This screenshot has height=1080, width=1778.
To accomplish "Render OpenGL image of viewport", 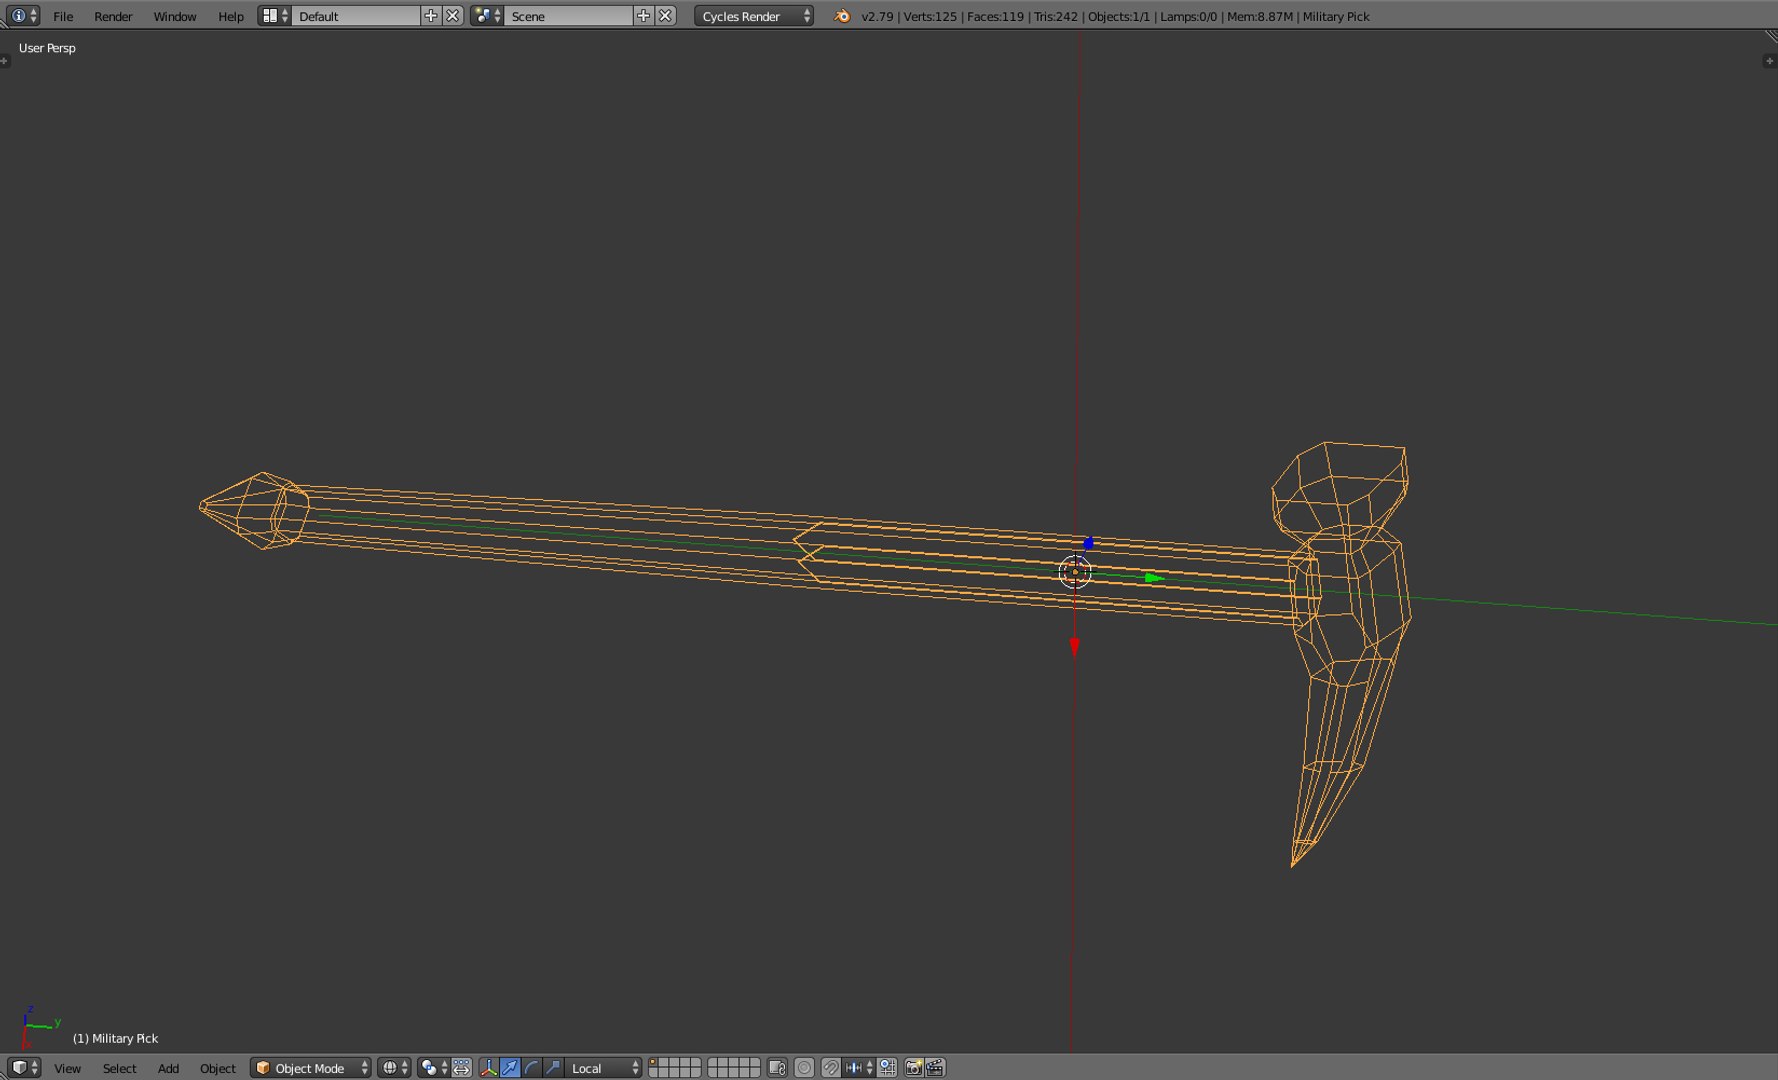I will pos(913,1068).
